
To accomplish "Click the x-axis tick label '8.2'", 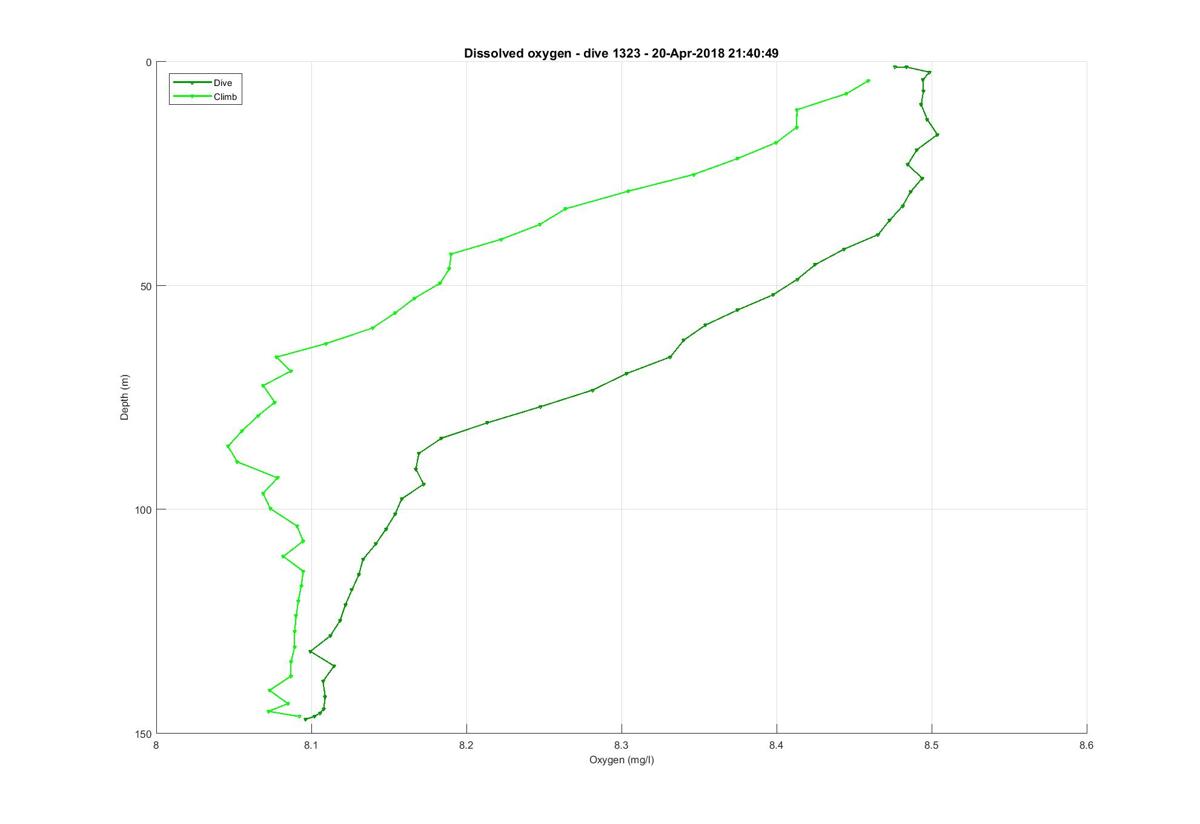I will click(x=466, y=745).
